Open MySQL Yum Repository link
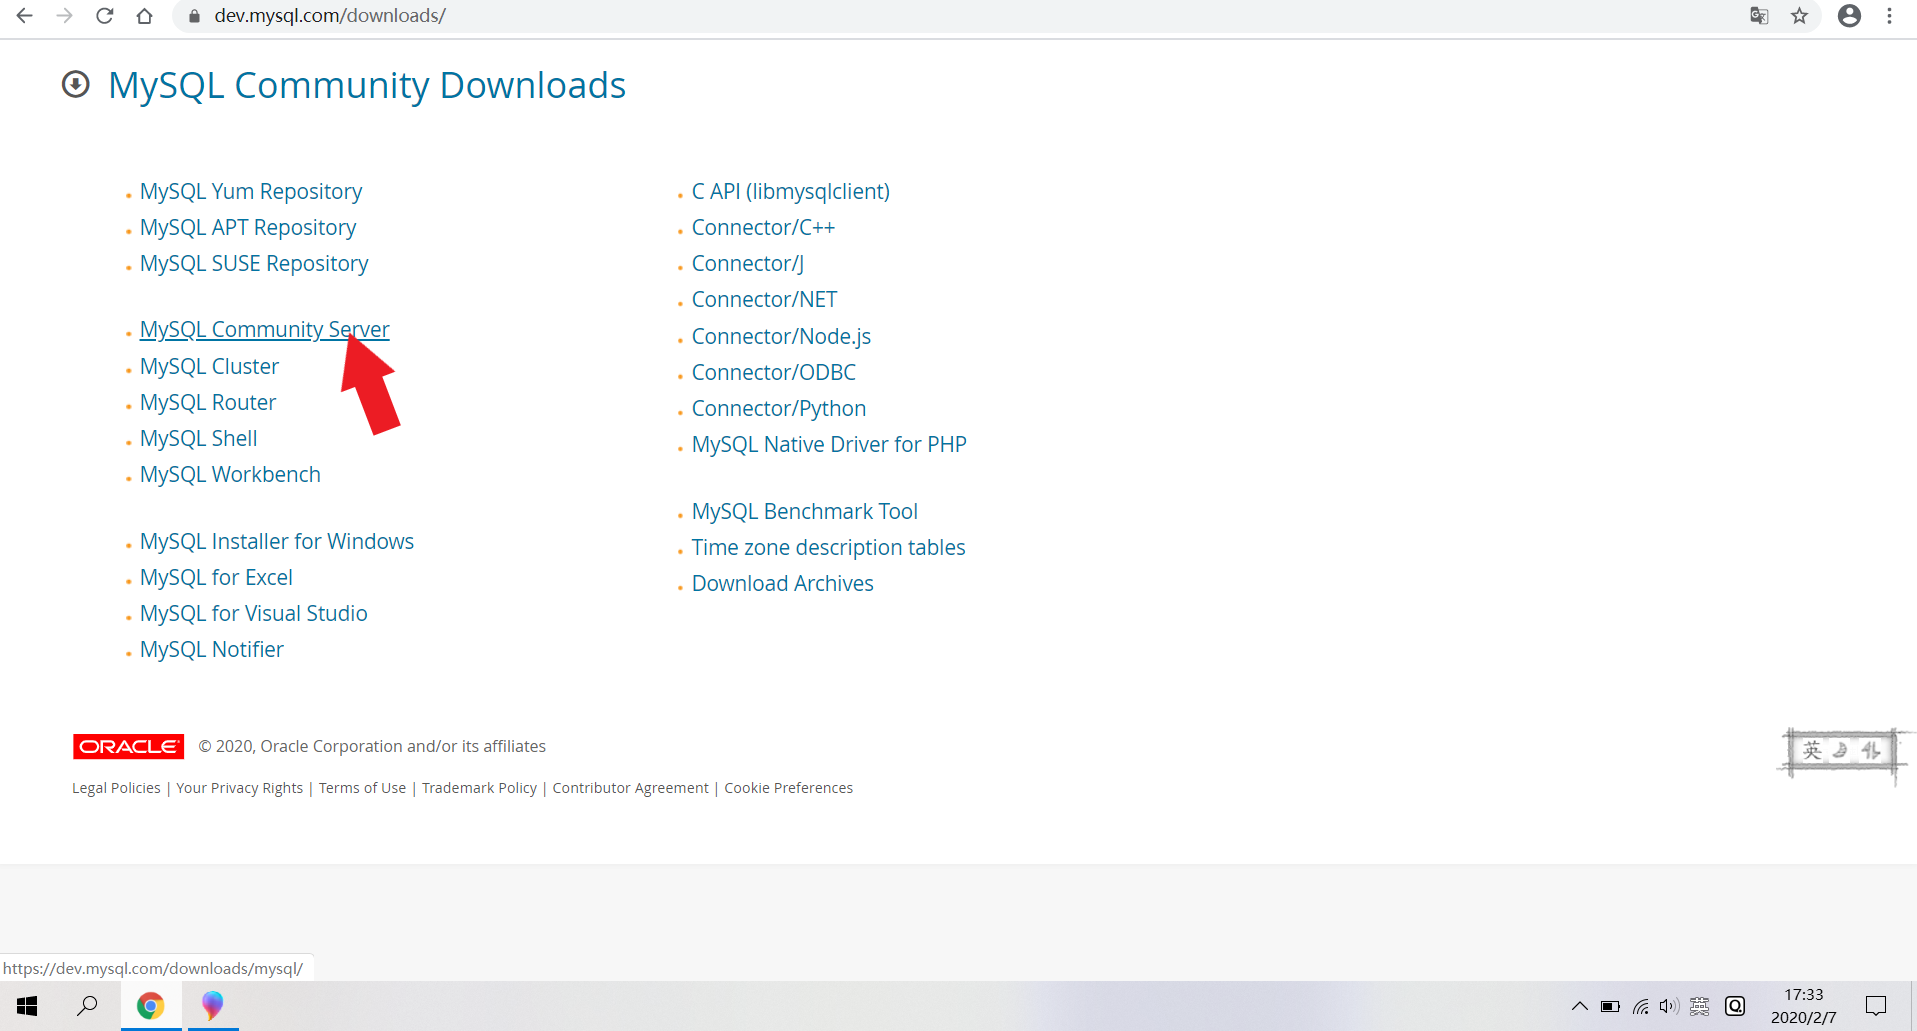 (251, 191)
